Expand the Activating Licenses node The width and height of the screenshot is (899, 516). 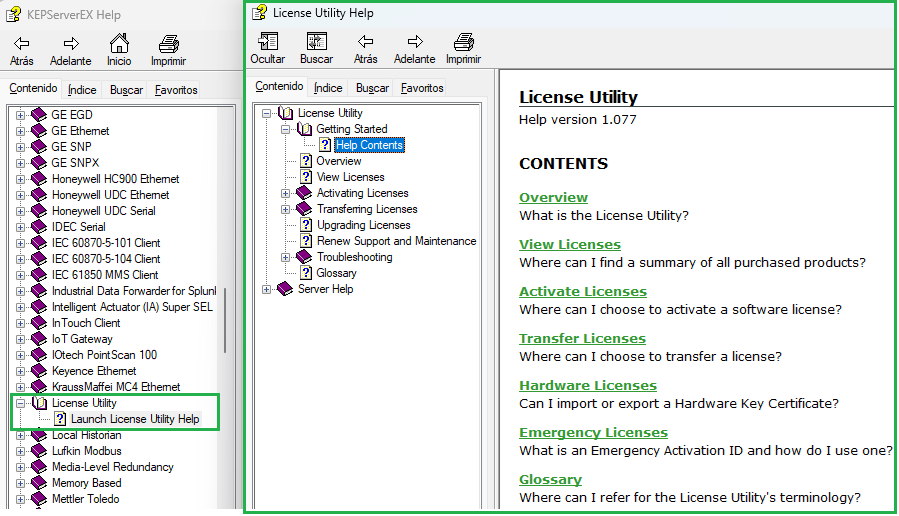coord(286,194)
